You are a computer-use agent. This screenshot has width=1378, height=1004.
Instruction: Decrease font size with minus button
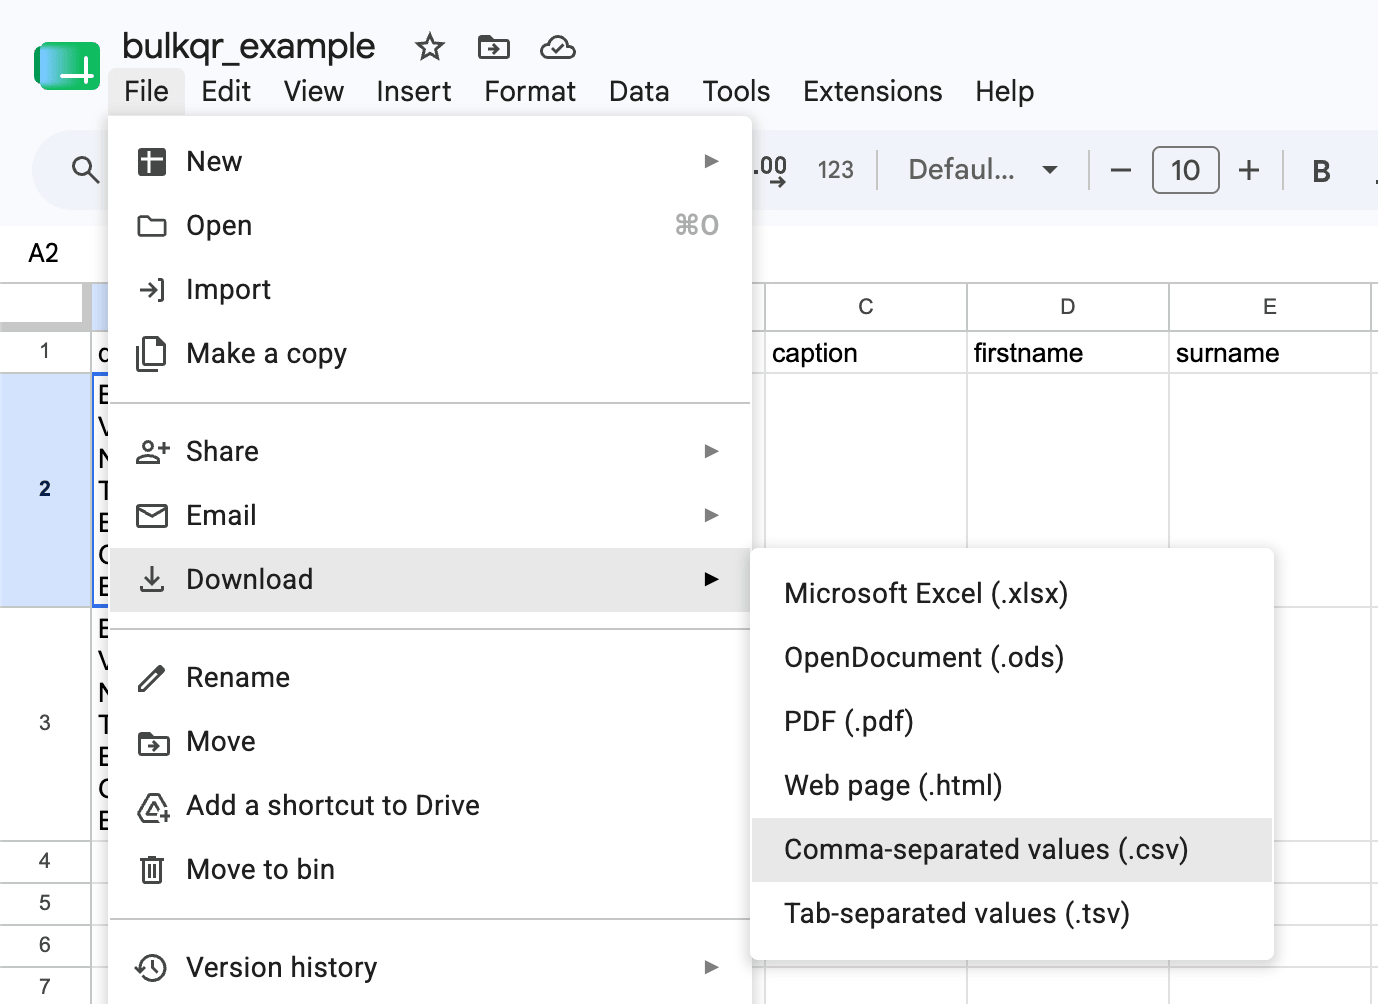1121,170
